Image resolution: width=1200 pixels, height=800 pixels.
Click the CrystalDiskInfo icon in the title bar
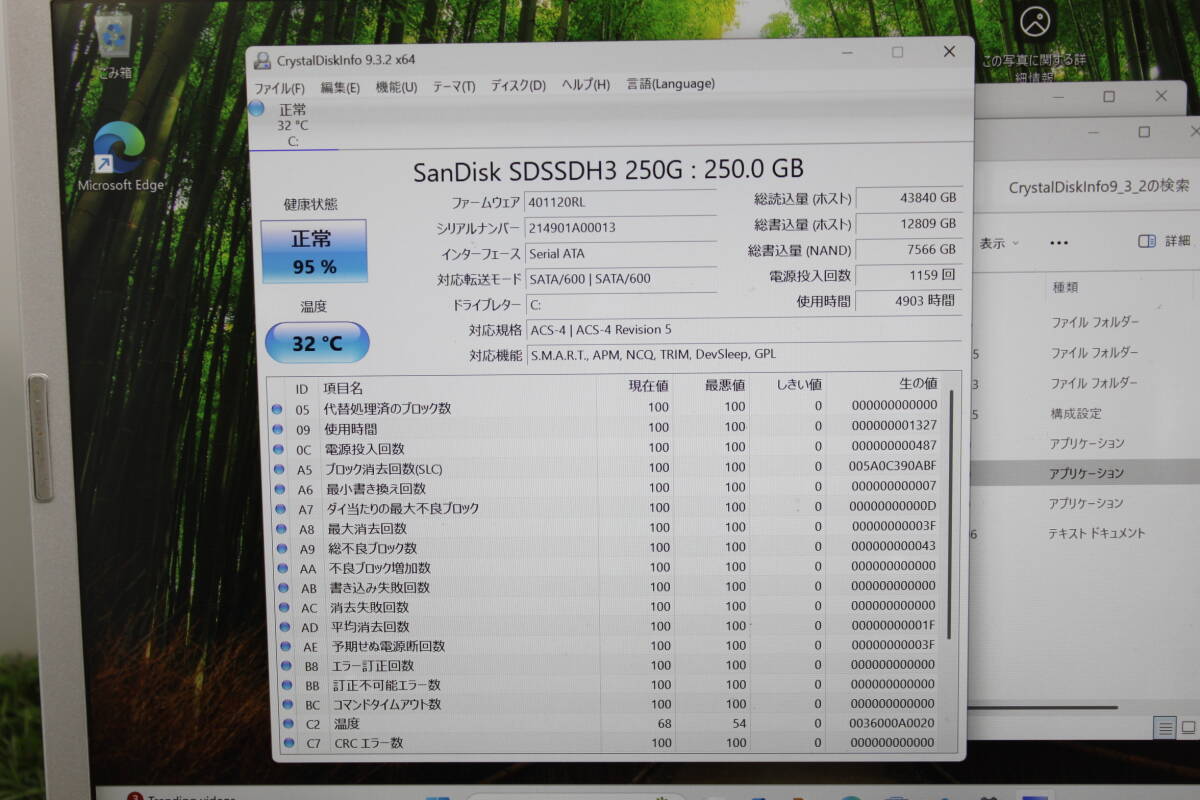click(262, 59)
